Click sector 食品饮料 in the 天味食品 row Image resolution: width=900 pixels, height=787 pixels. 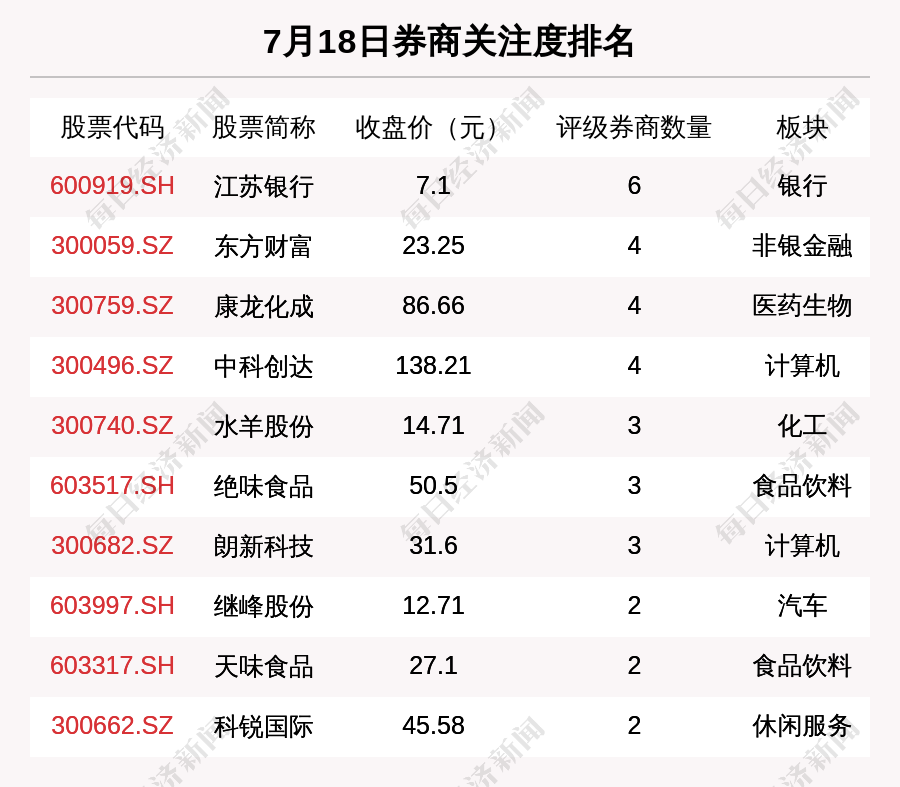coord(802,667)
